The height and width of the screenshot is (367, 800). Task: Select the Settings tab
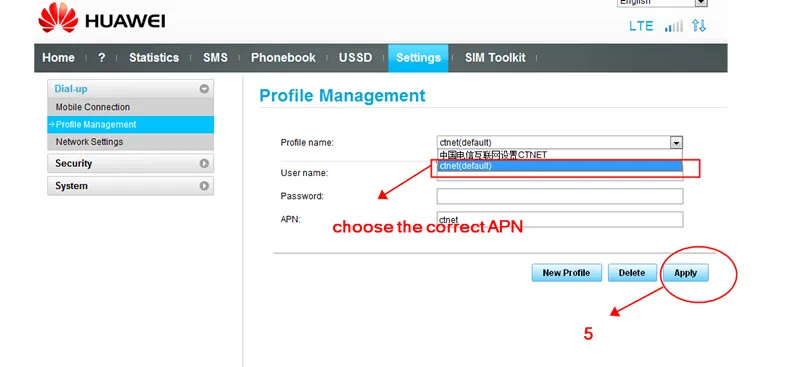418,58
